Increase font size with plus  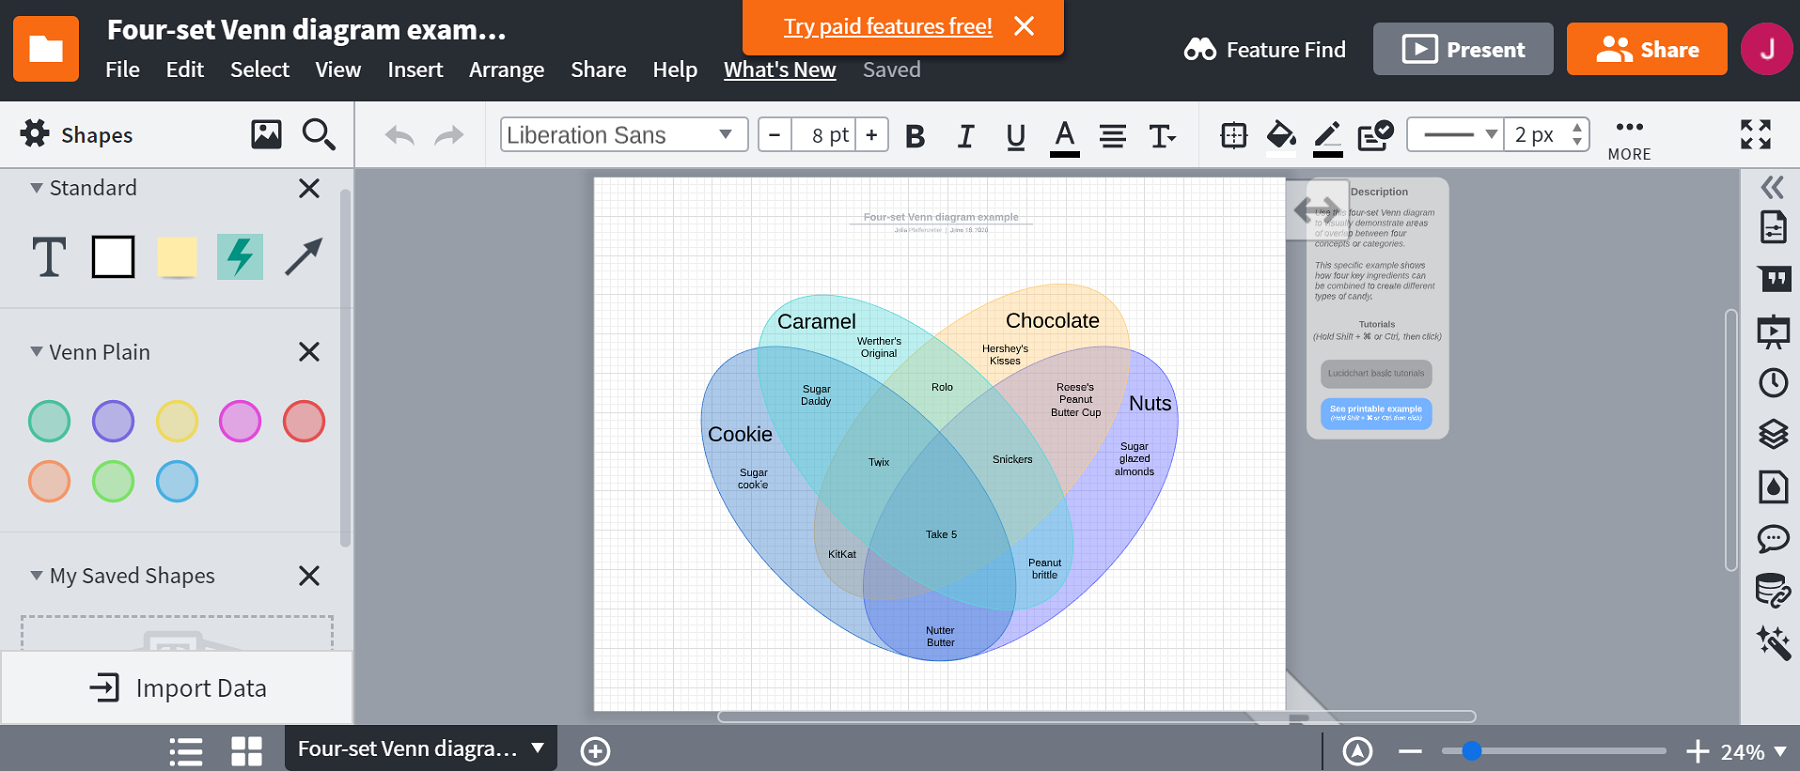[x=872, y=135]
